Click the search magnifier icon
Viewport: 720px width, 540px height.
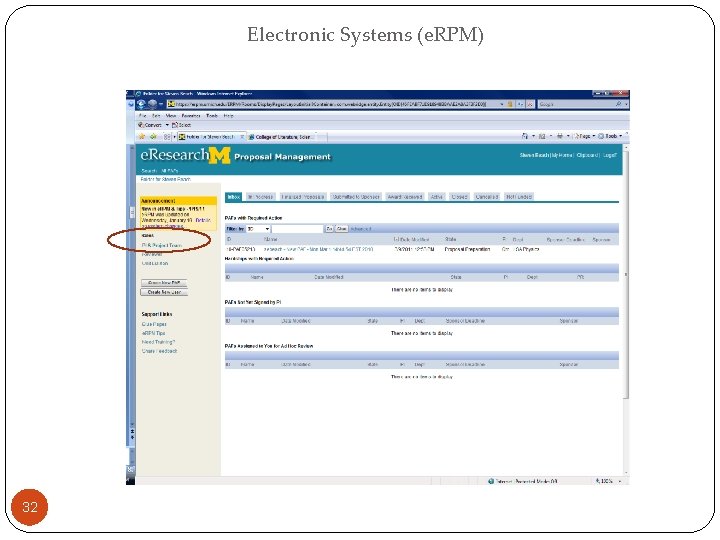coord(619,104)
